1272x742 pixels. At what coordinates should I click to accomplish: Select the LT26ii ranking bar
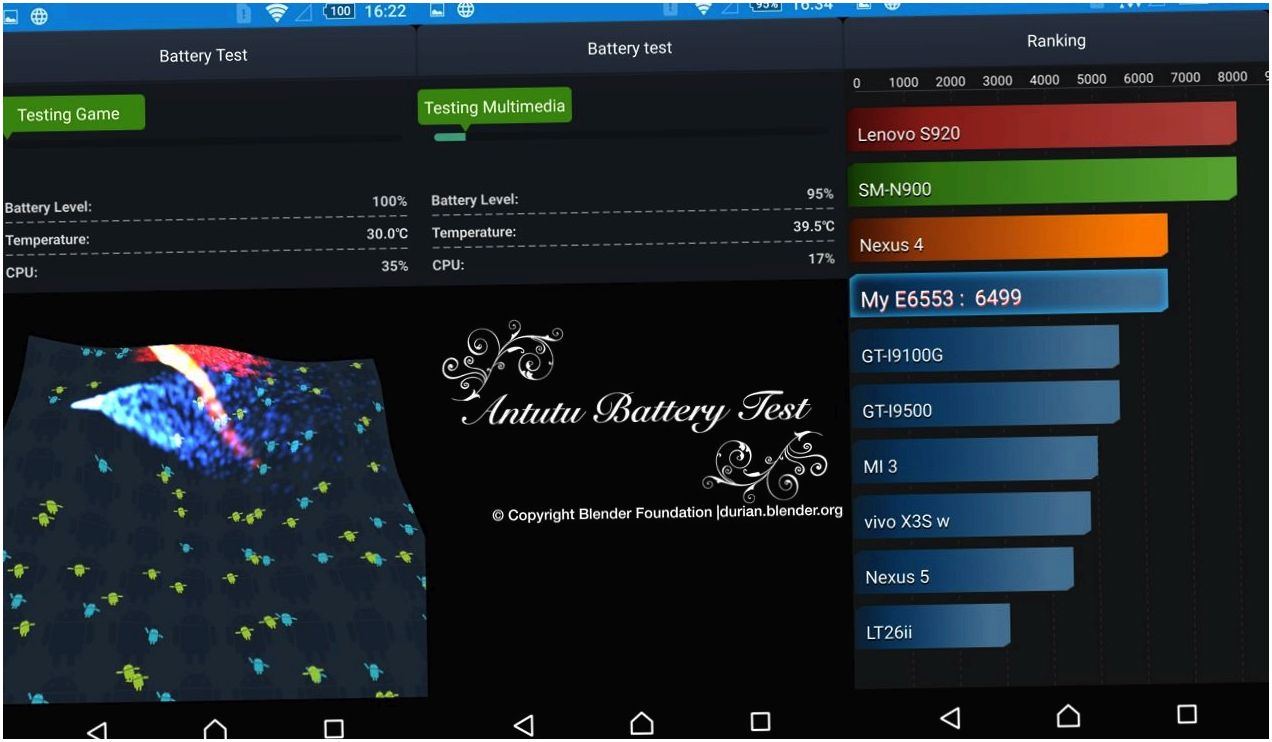pyautogui.click(x=933, y=629)
